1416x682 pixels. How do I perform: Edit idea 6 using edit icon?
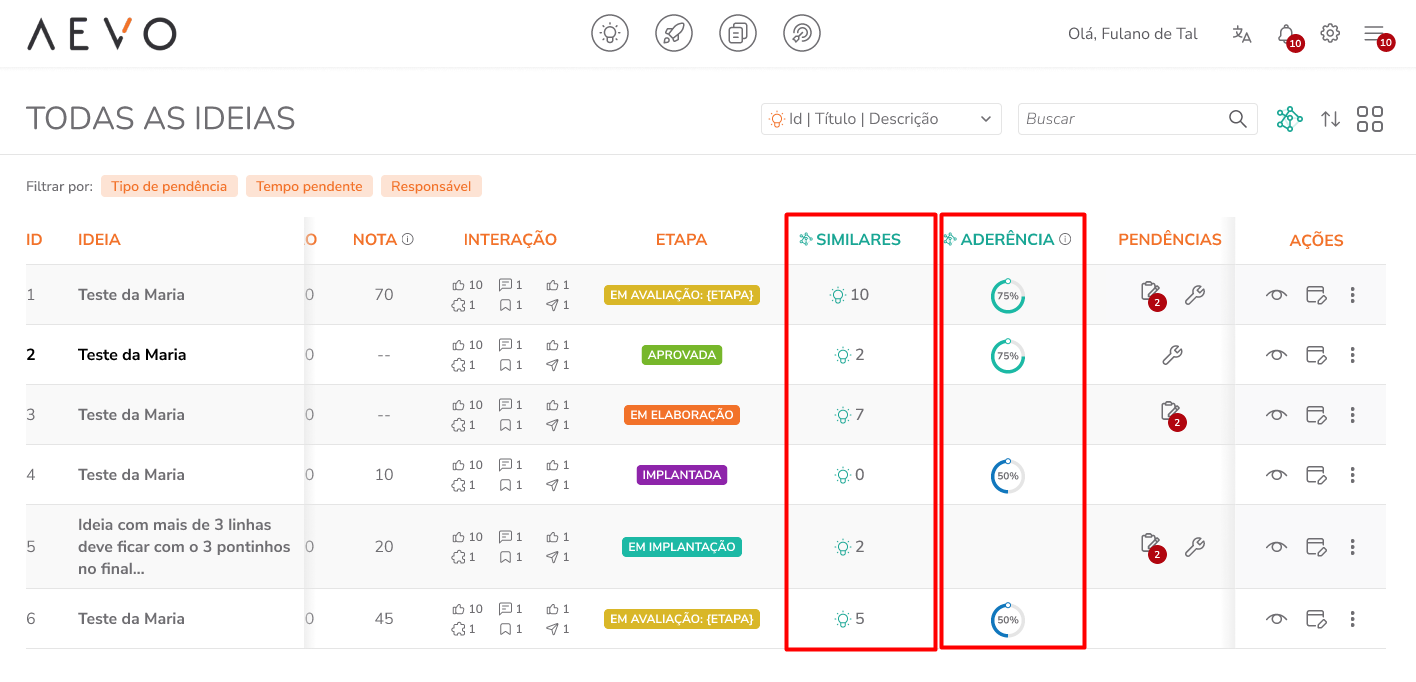pos(1316,619)
